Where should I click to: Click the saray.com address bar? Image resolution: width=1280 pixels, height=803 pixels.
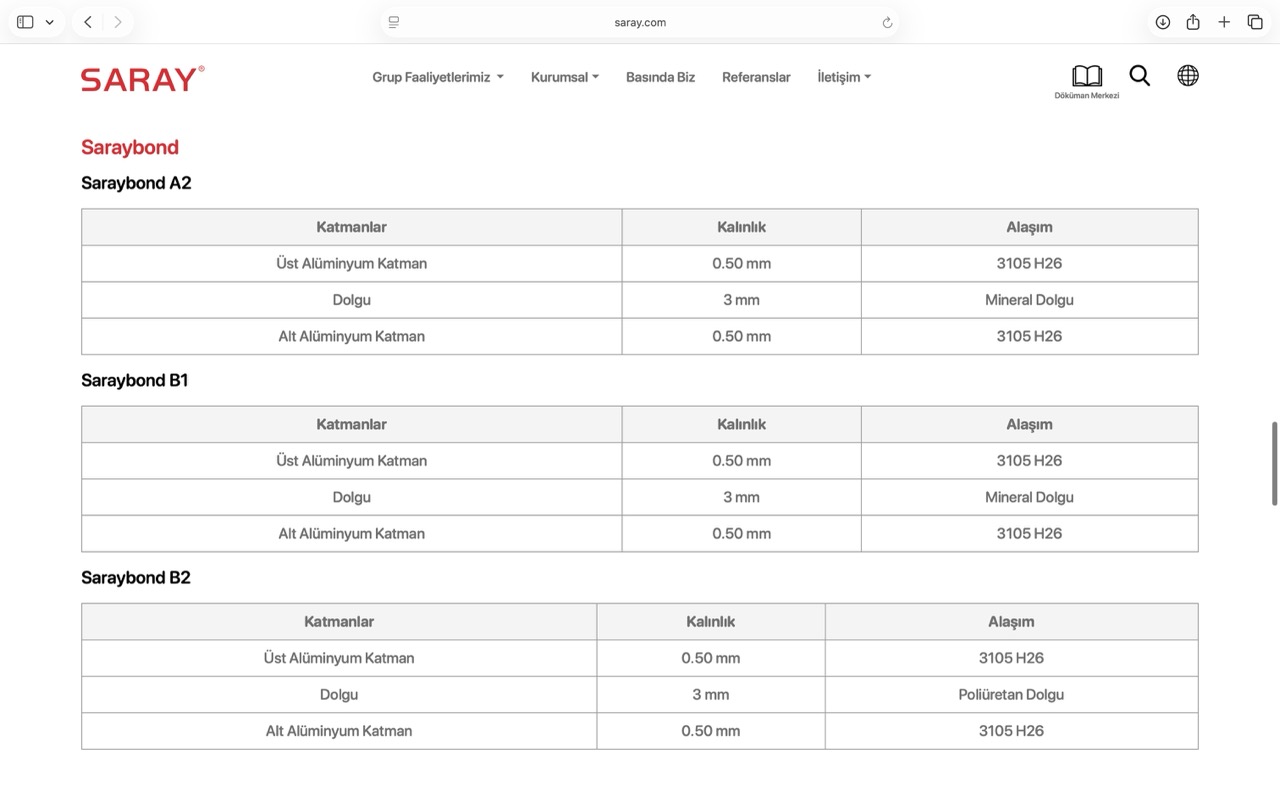pyautogui.click(x=640, y=22)
